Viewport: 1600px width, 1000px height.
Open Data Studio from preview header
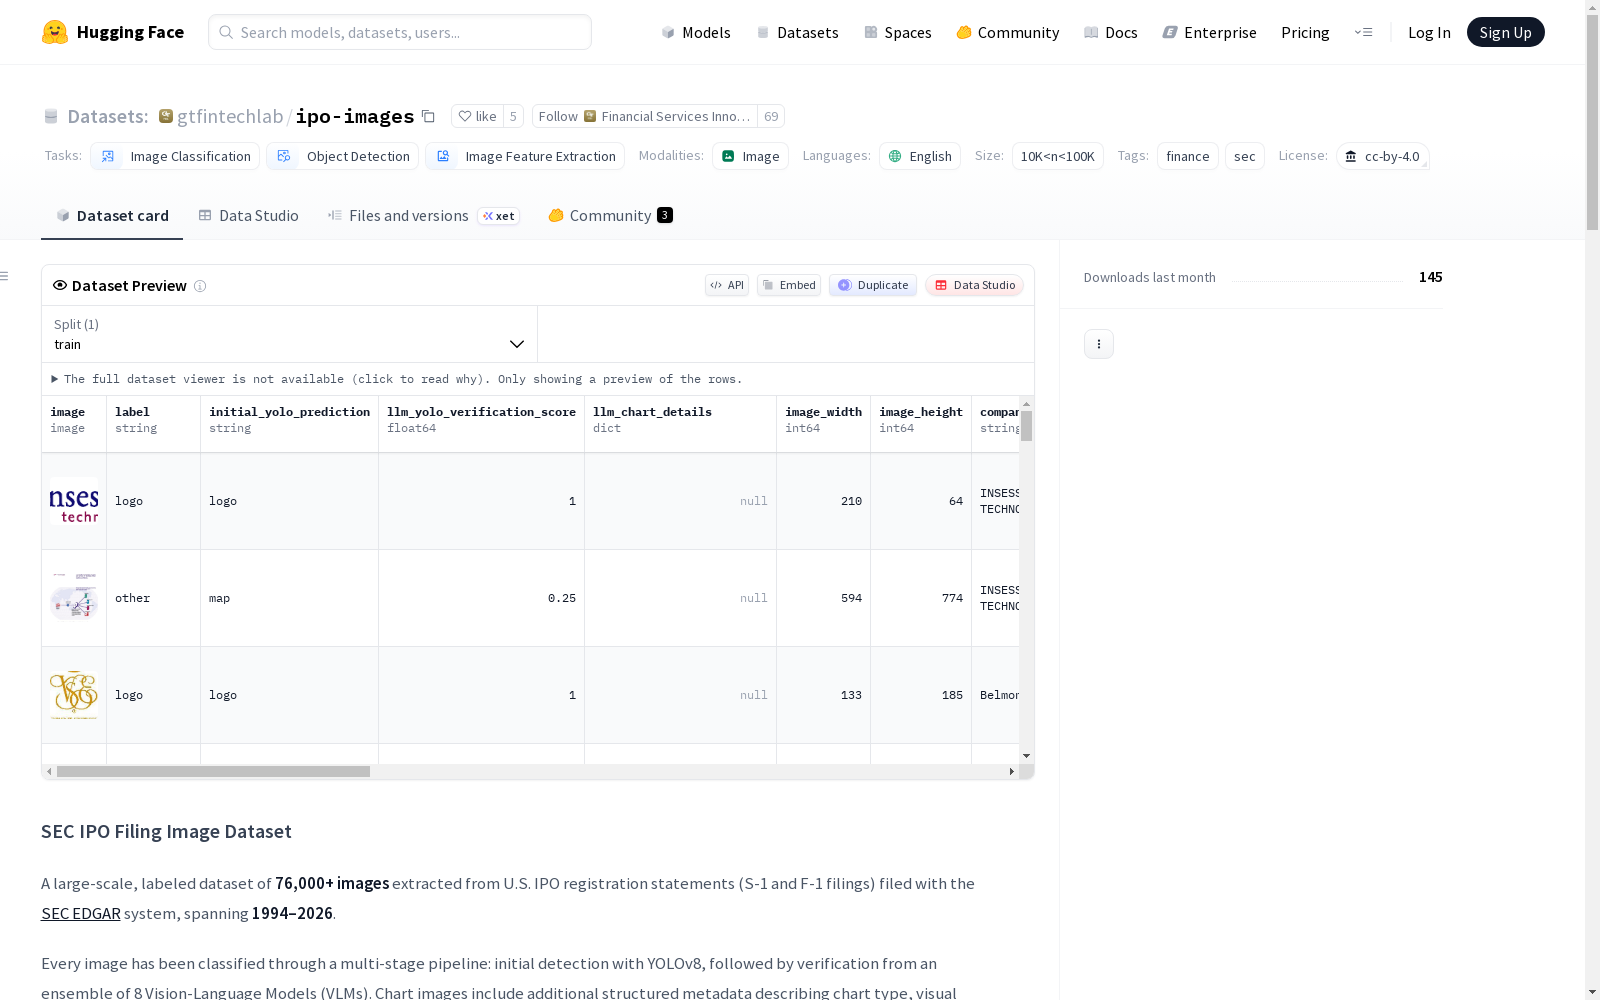coord(974,285)
